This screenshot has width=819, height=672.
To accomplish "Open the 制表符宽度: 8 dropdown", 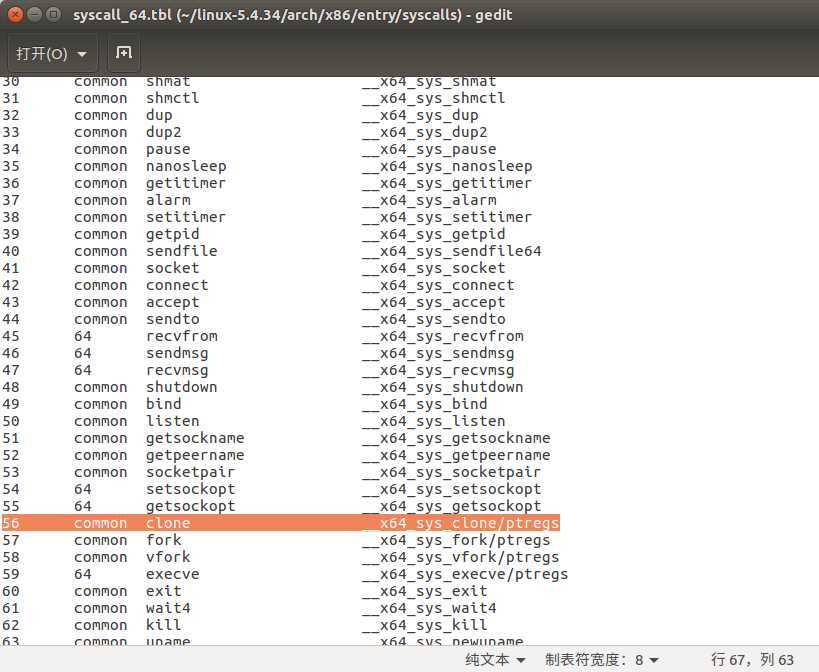I will tap(602, 659).
